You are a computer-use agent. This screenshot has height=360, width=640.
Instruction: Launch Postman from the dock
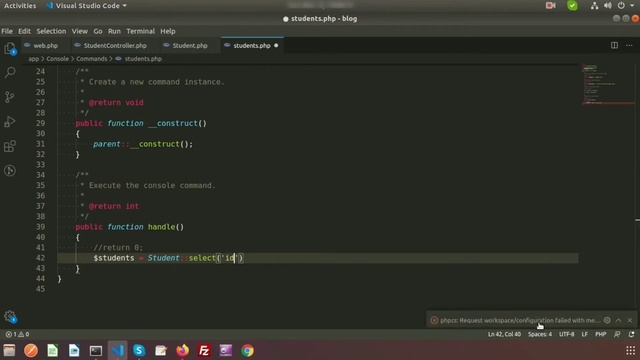point(31,350)
